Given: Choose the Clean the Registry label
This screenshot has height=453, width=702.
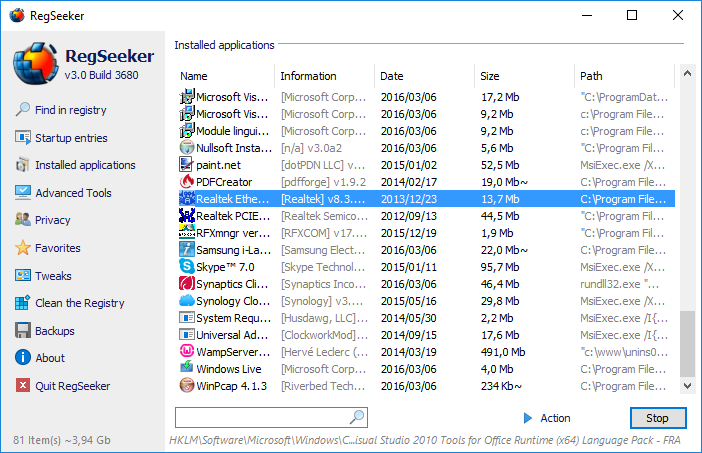Looking at the screenshot, I should (x=80, y=303).
